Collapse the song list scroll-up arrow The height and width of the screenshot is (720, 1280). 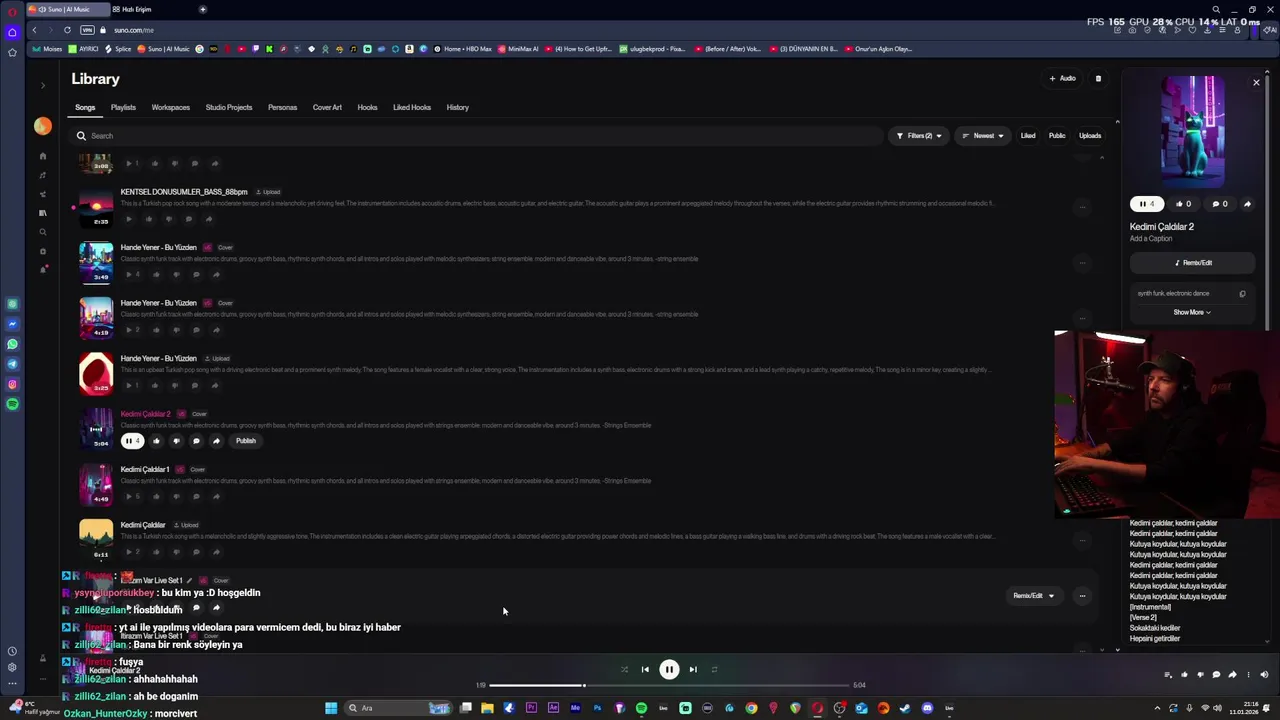click(x=1102, y=158)
